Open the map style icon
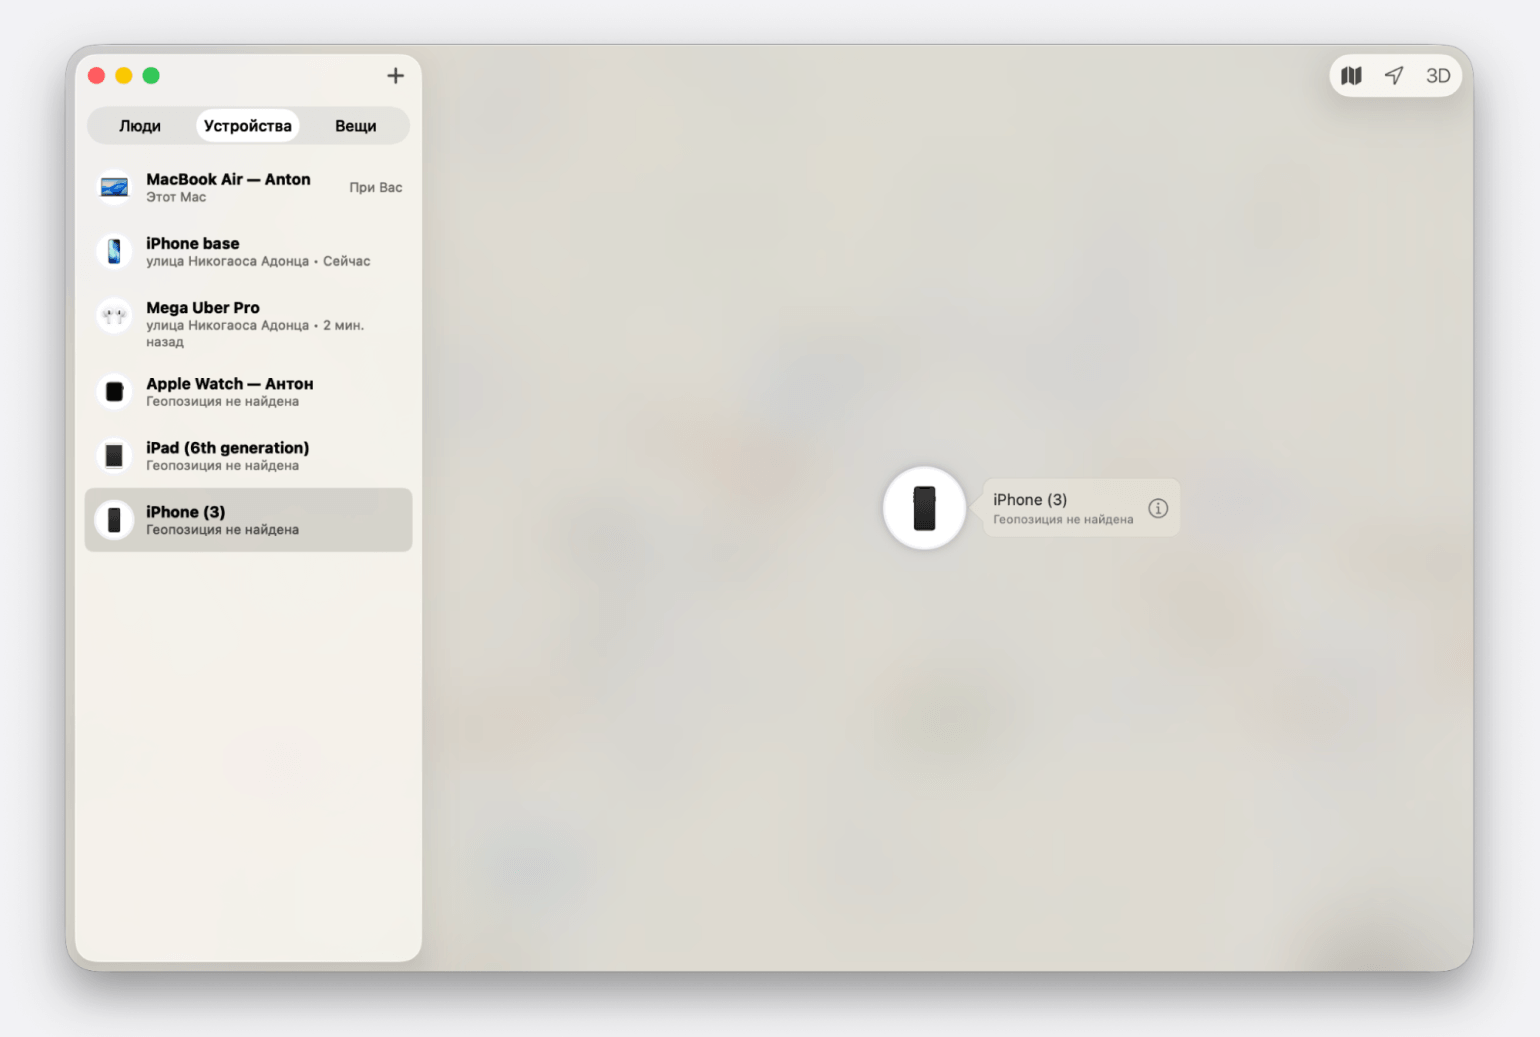This screenshot has height=1037, width=1540. pyautogui.click(x=1351, y=76)
